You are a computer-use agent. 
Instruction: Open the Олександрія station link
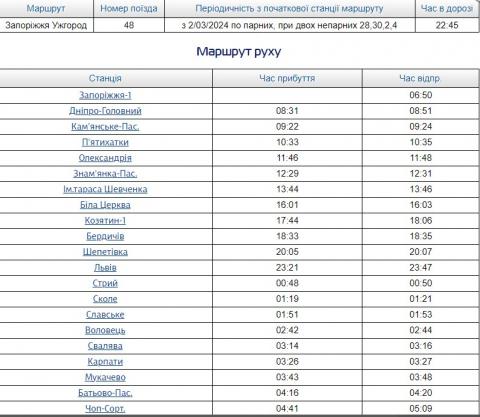click(x=105, y=158)
